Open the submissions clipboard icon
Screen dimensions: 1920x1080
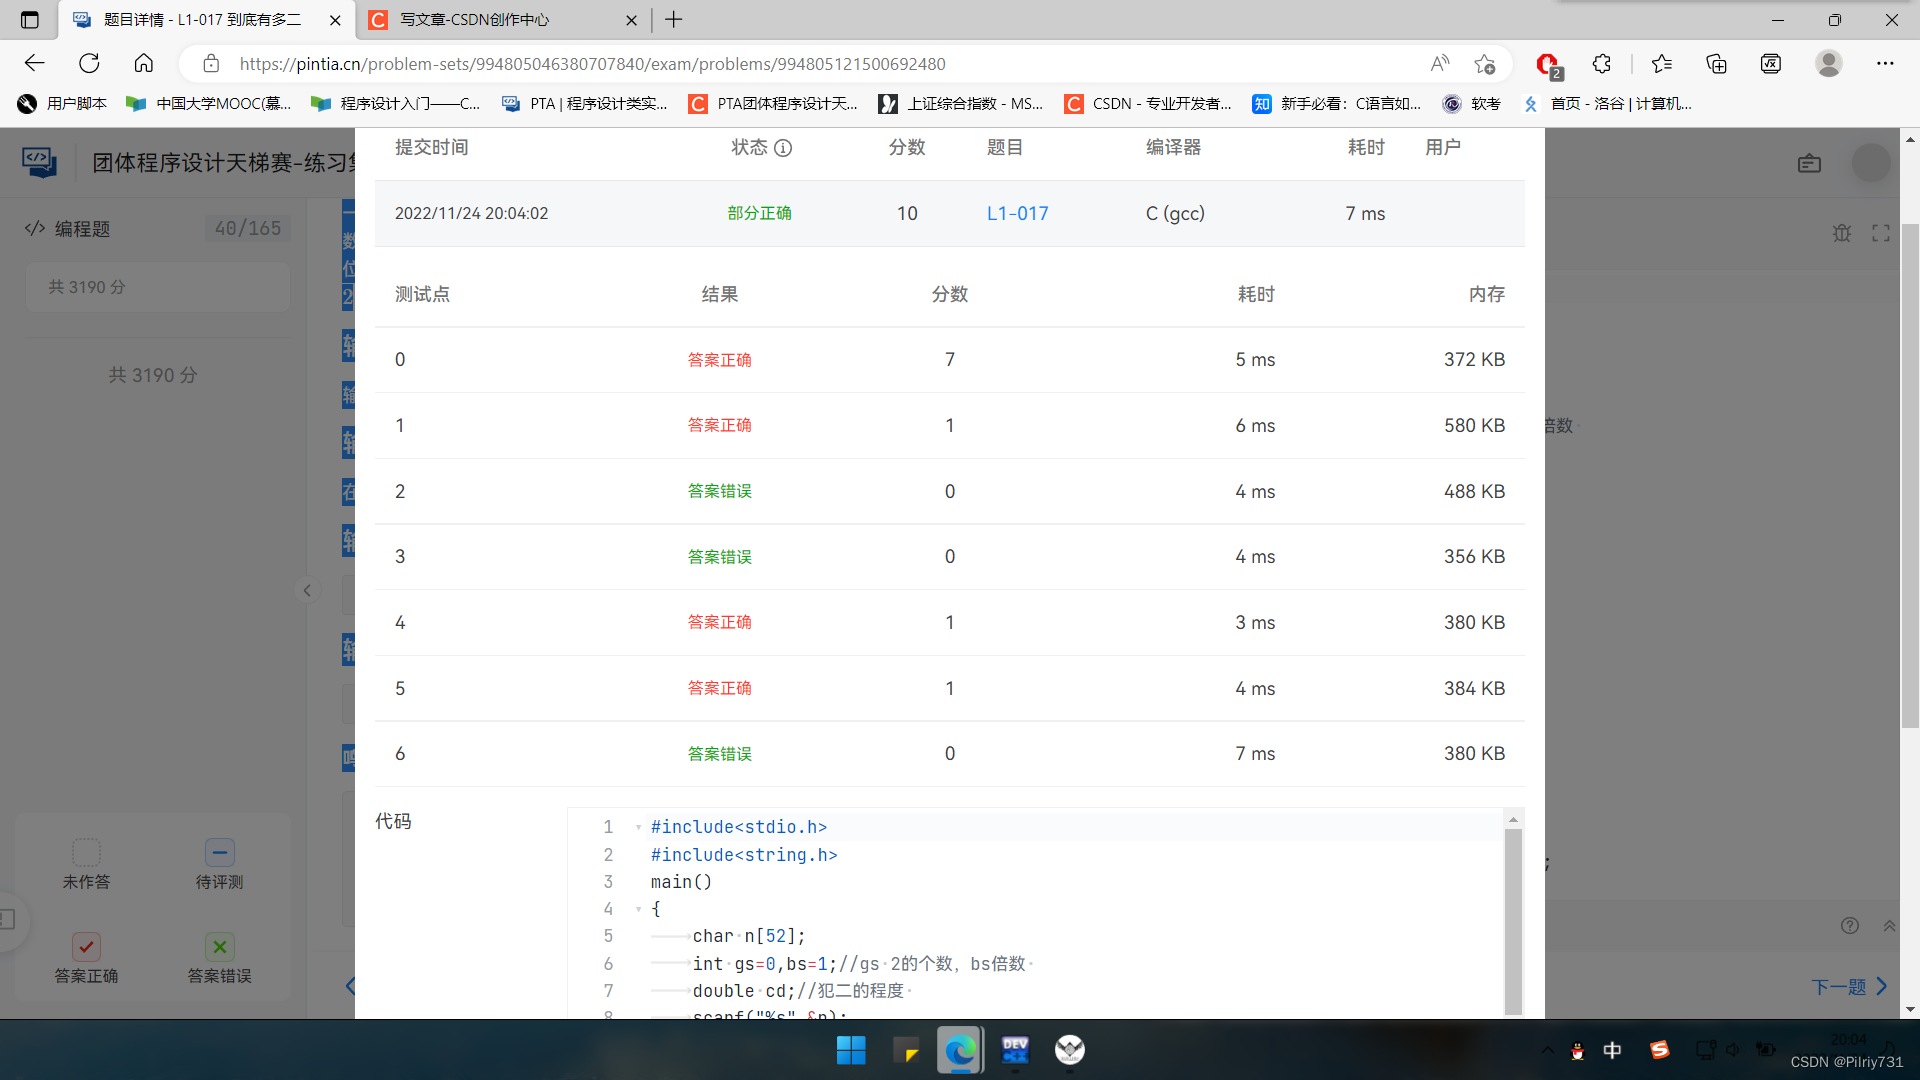[x=1808, y=163]
